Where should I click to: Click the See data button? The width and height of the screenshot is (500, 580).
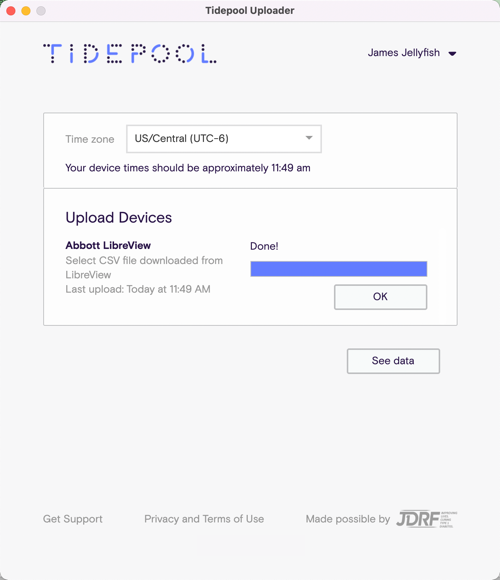[393, 361]
